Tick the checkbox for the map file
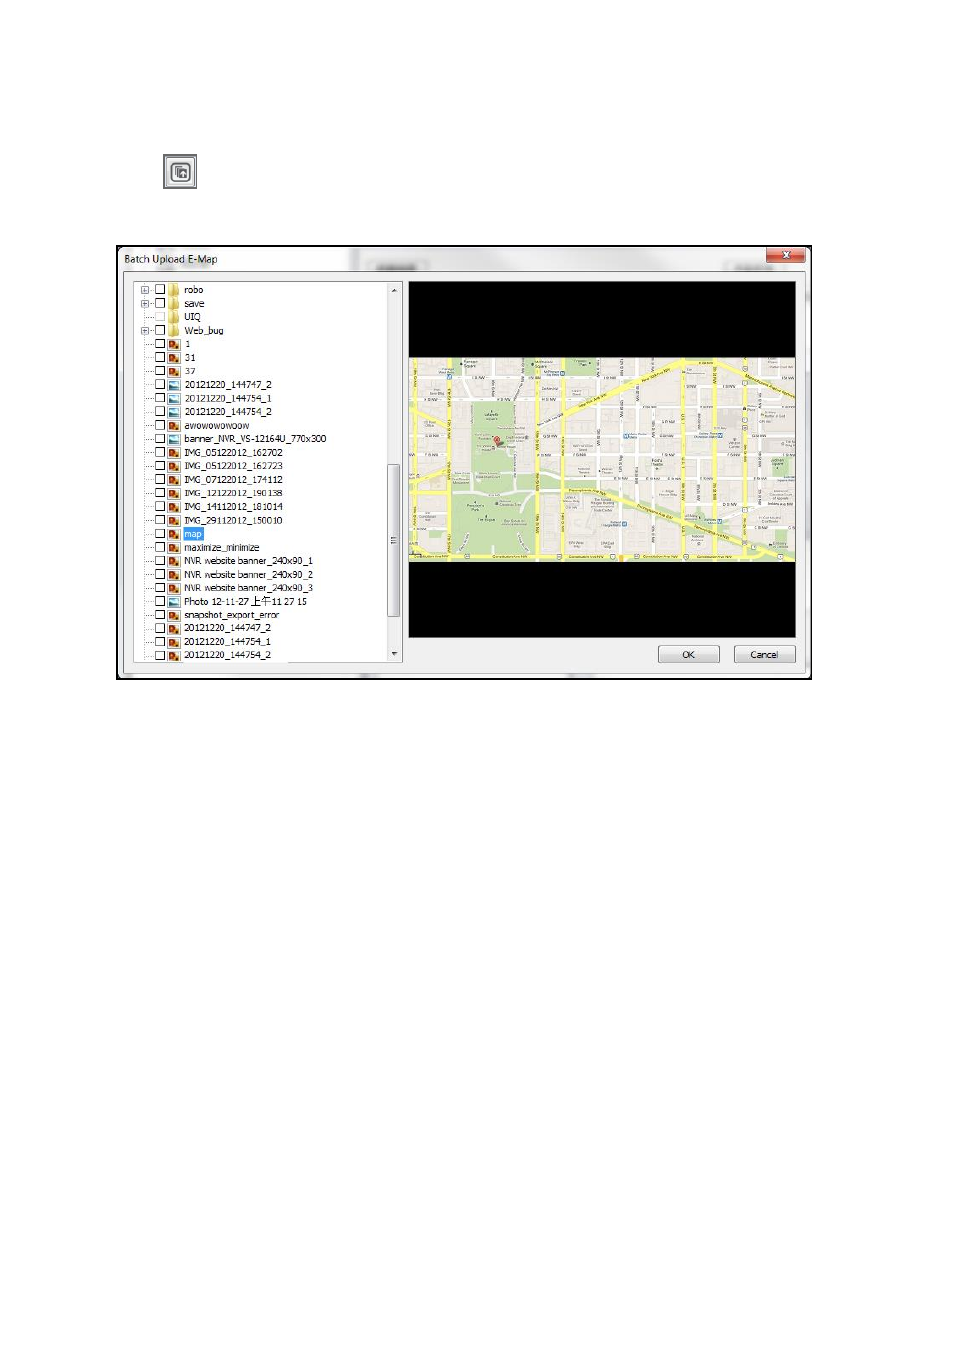The height and width of the screenshot is (1350, 955). coord(160,534)
